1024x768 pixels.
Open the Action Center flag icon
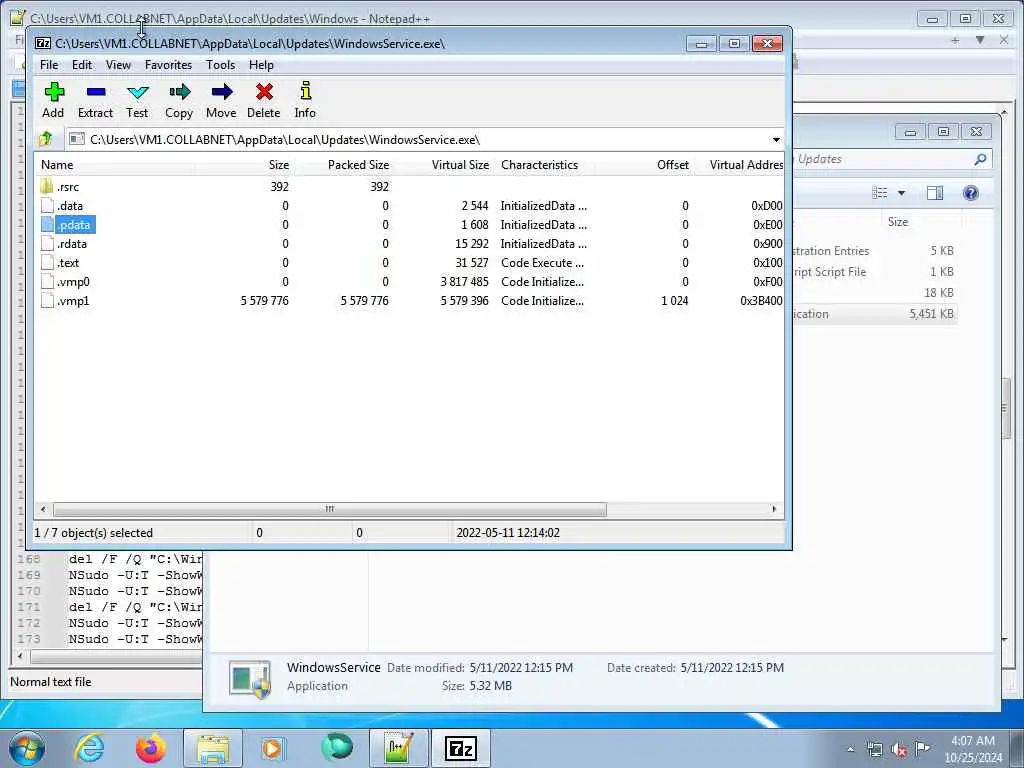coord(922,748)
